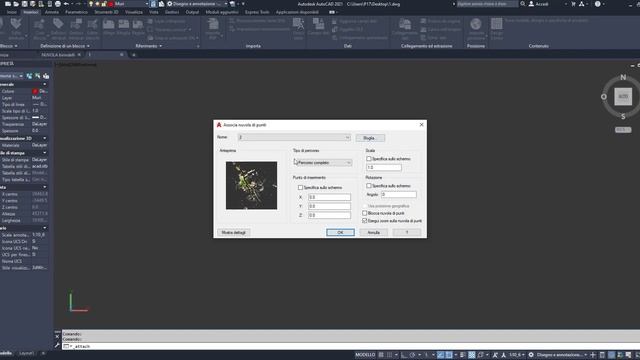Open the Nome dropdown in dialog
Screen dimensions: 640x360
pyautogui.click(x=294, y=138)
